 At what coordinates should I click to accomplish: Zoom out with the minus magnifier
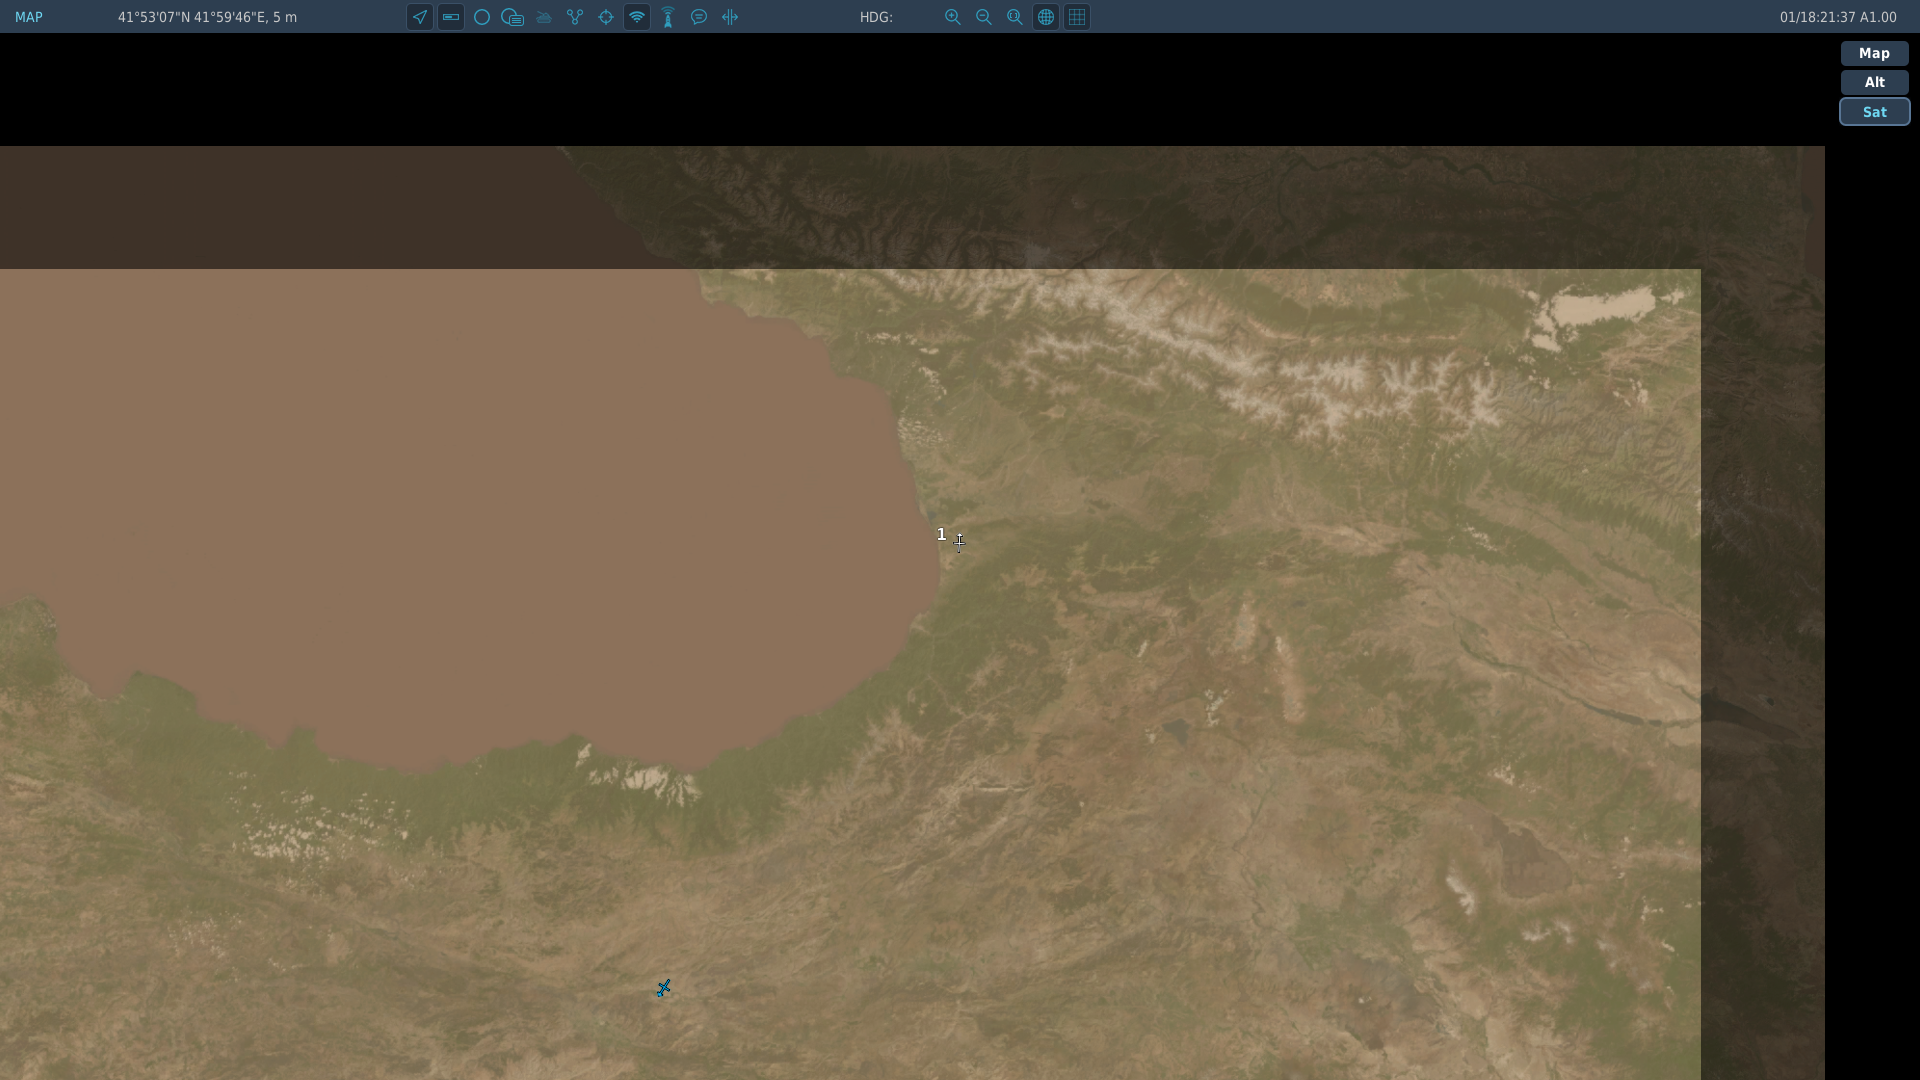pyautogui.click(x=984, y=17)
